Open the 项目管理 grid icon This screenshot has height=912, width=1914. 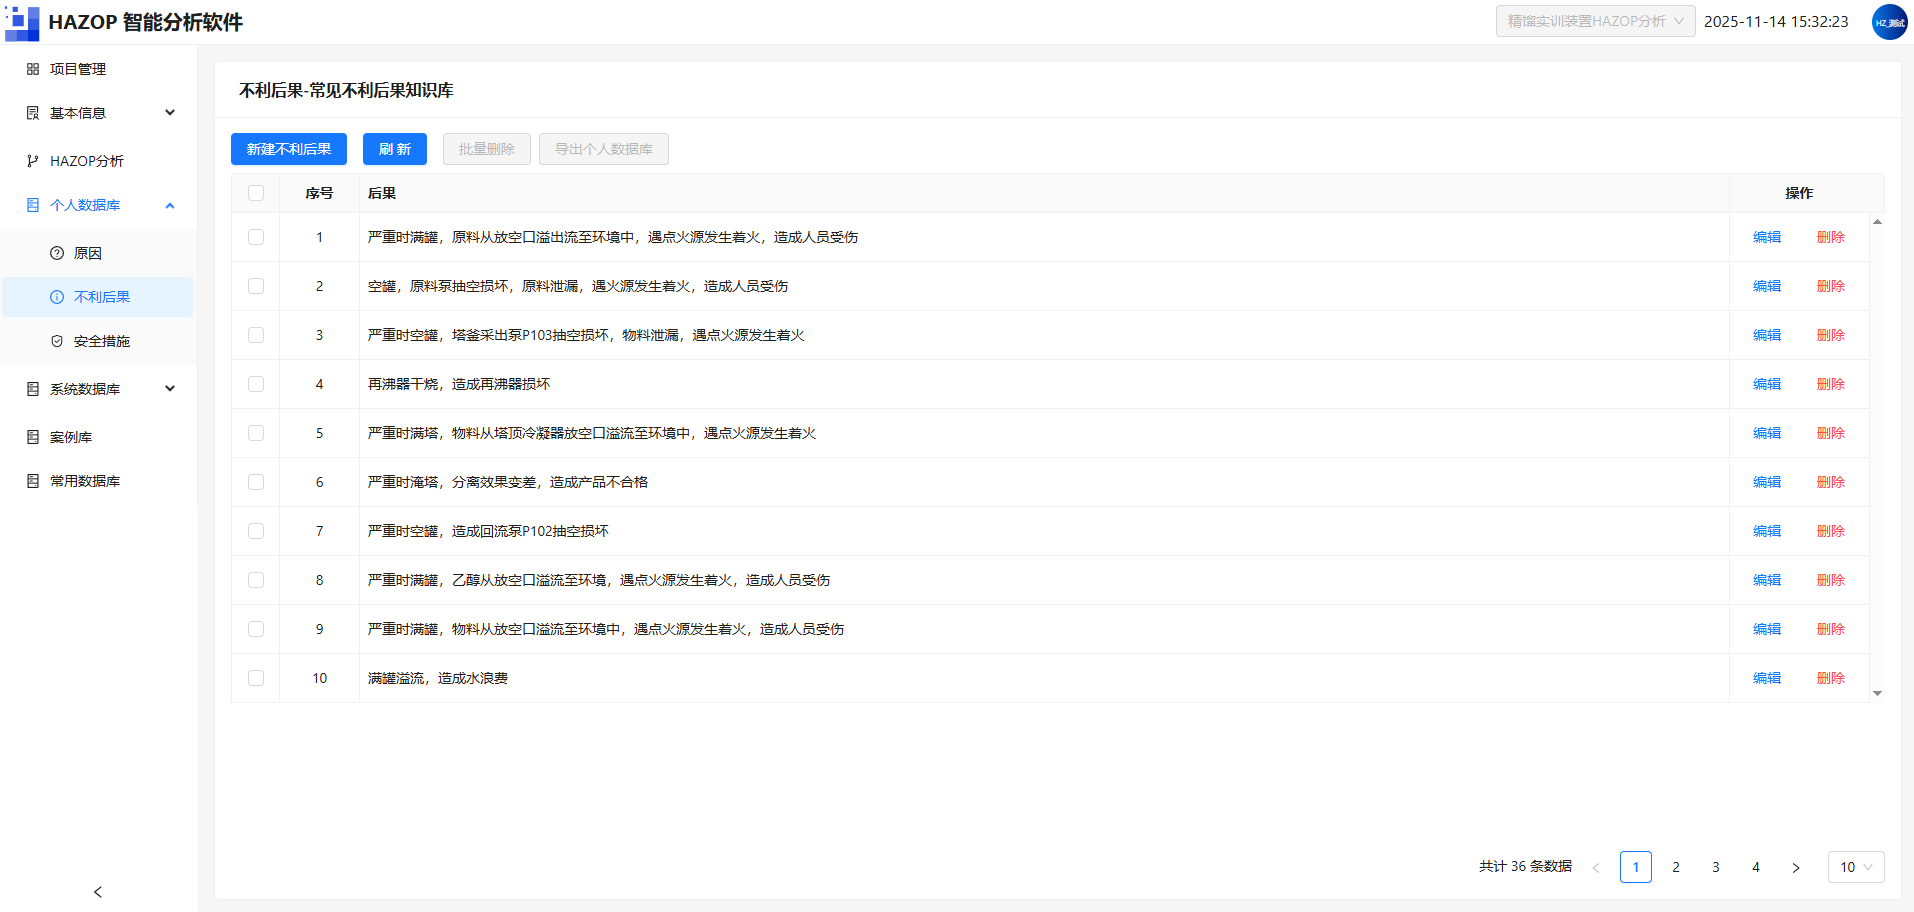33,69
